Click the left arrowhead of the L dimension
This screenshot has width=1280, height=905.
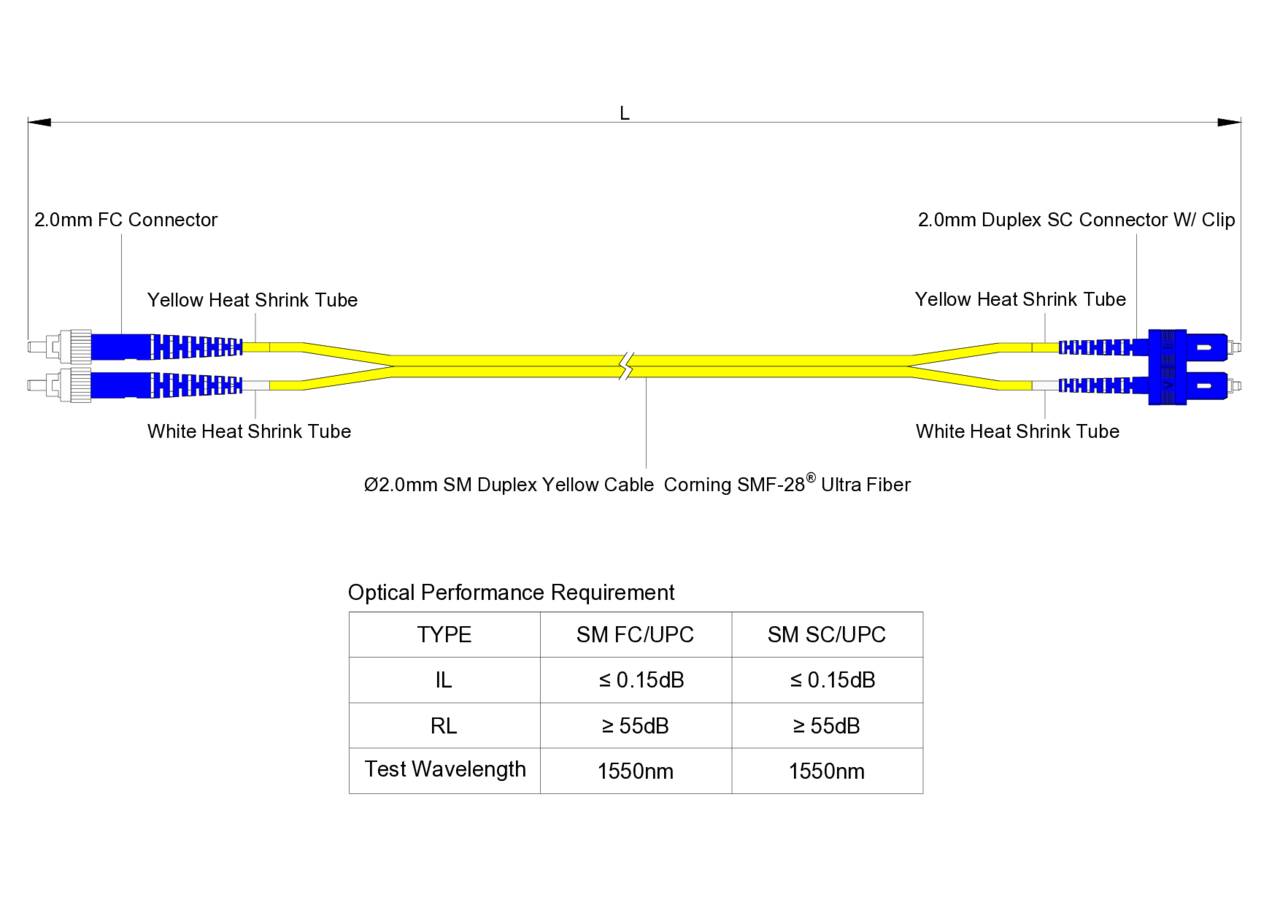coord(40,122)
